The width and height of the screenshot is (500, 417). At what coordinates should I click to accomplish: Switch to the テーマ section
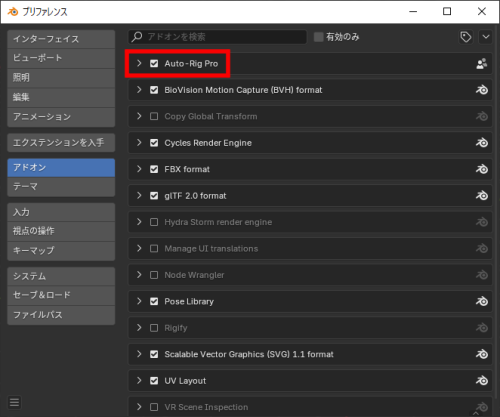tap(61, 187)
